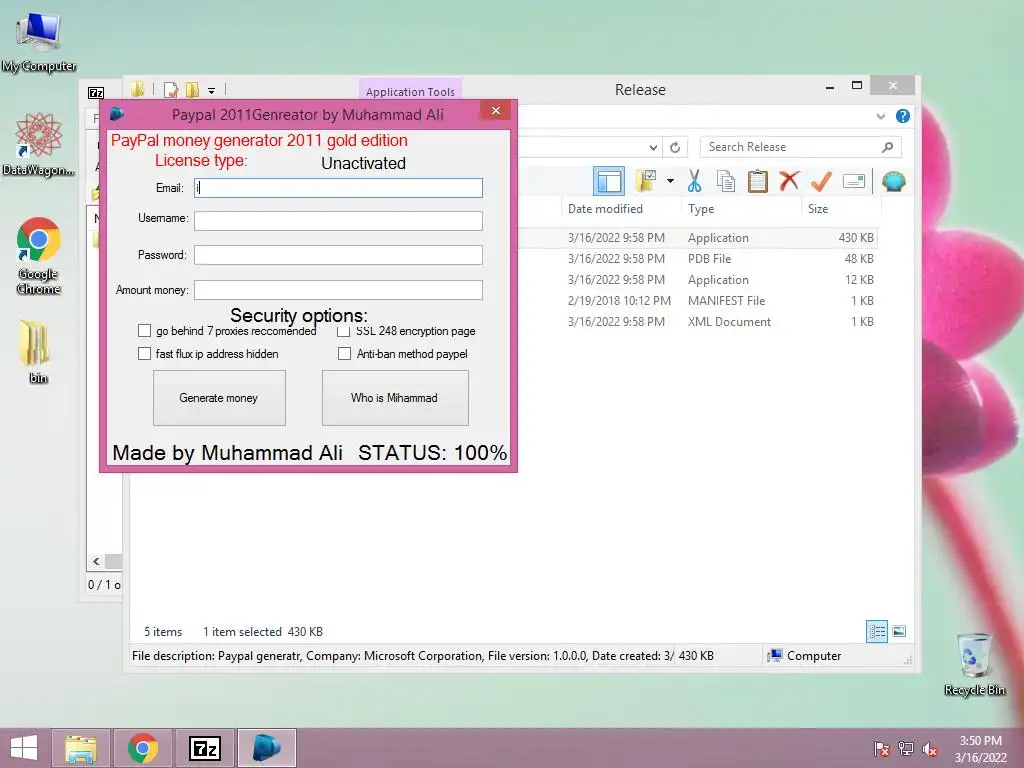Viewport: 1024px width, 768px height.
Task: Click 7z icon of background 7-Zip window
Action: click(x=96, y=93)
